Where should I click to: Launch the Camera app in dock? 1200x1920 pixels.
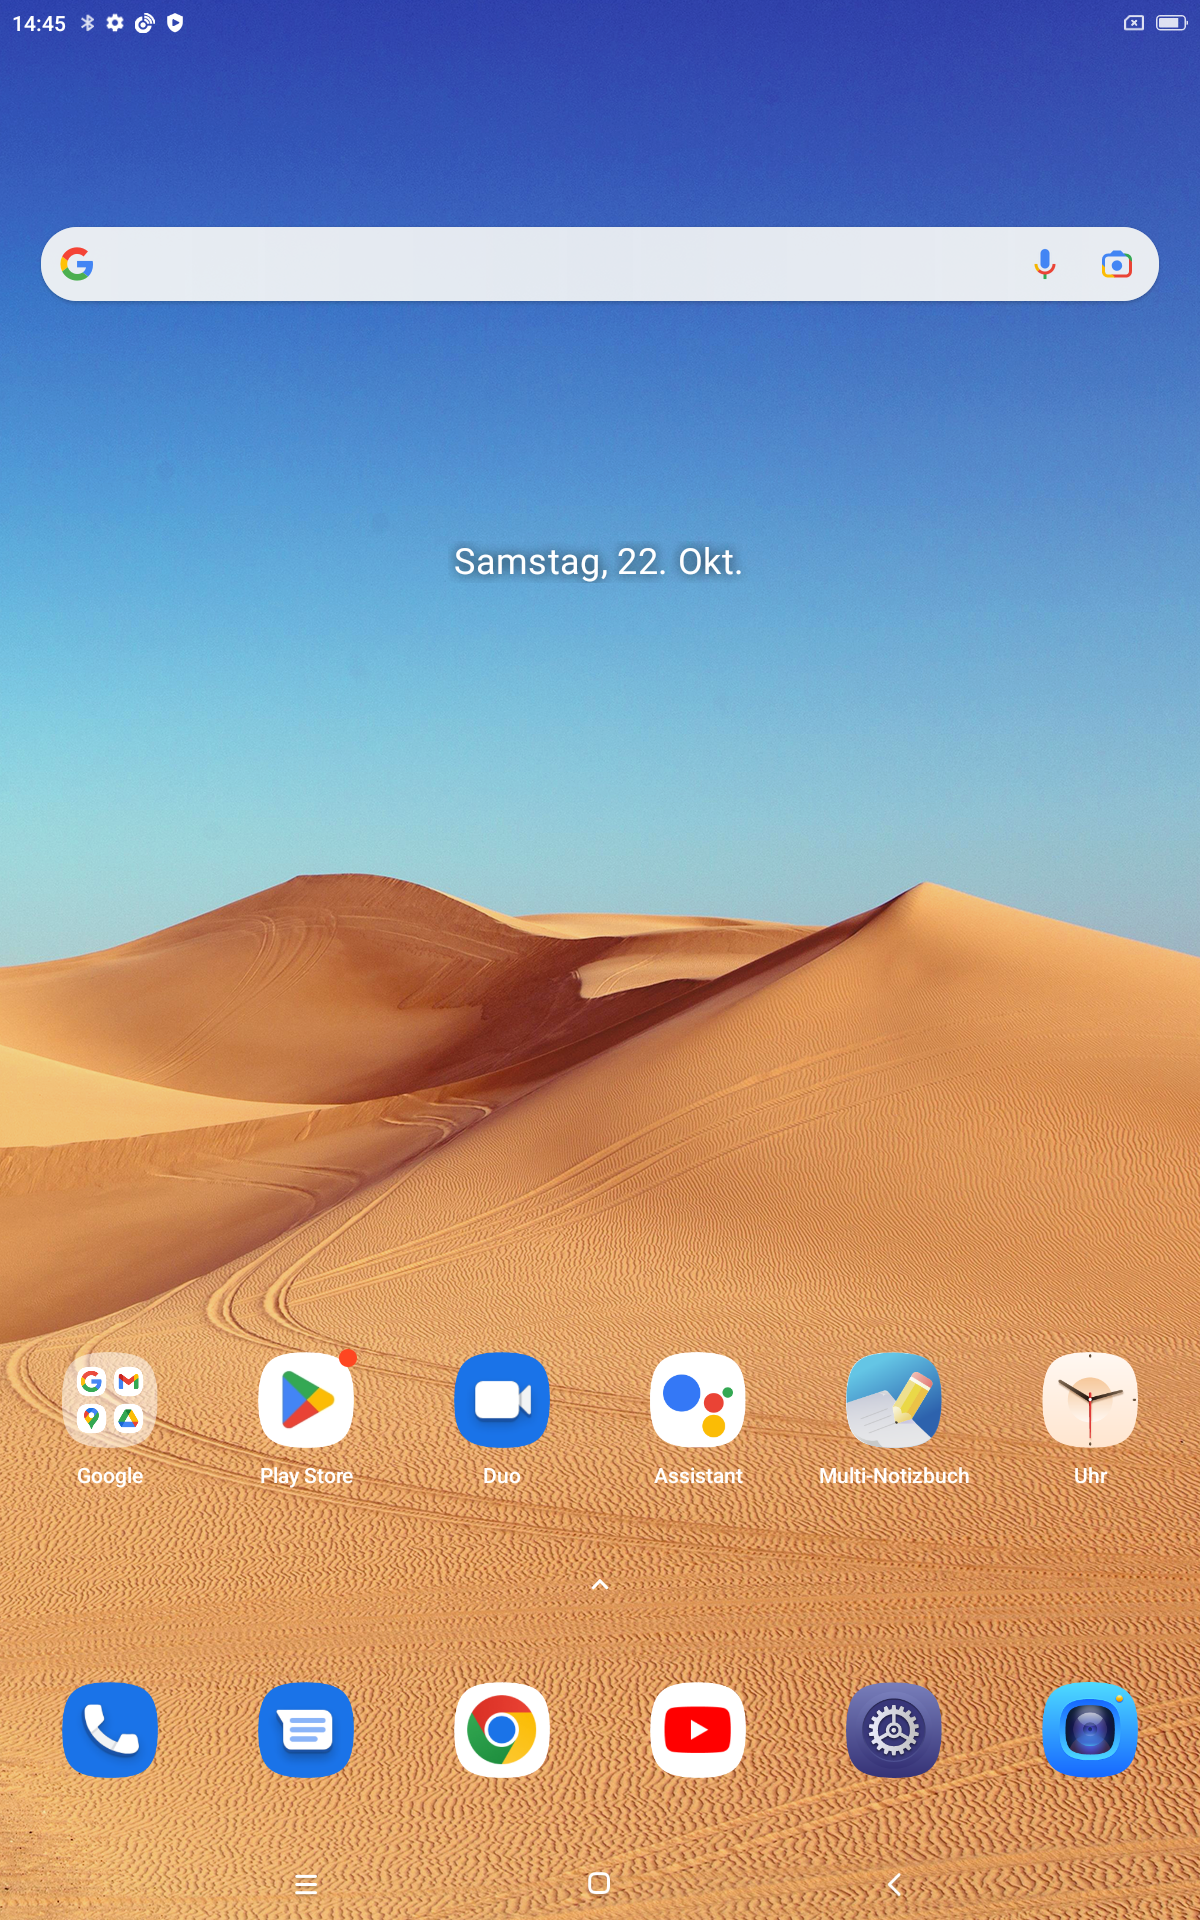[1090, 1730]
